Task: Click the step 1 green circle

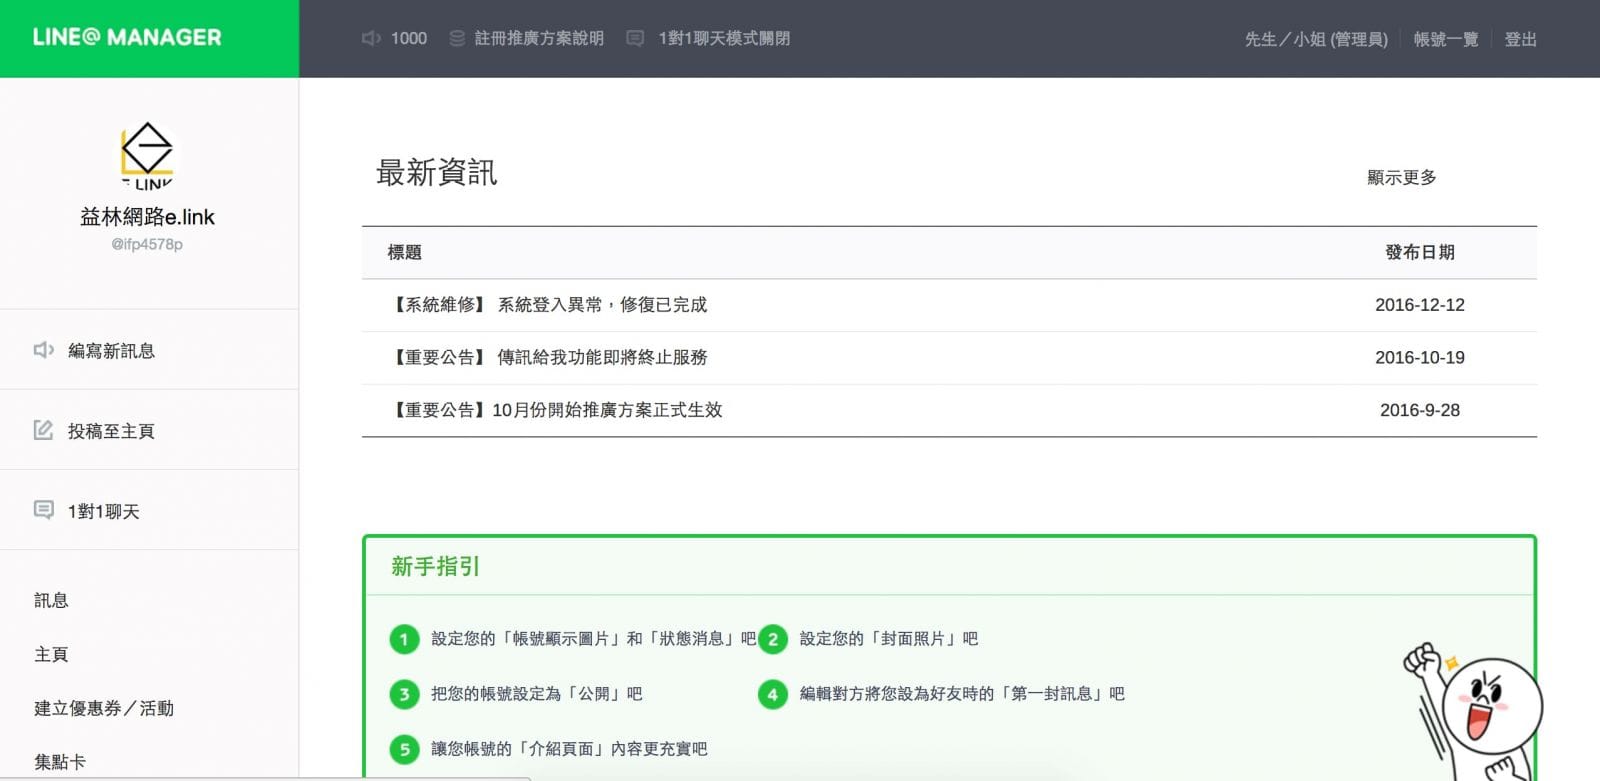Action: point(404,639)
